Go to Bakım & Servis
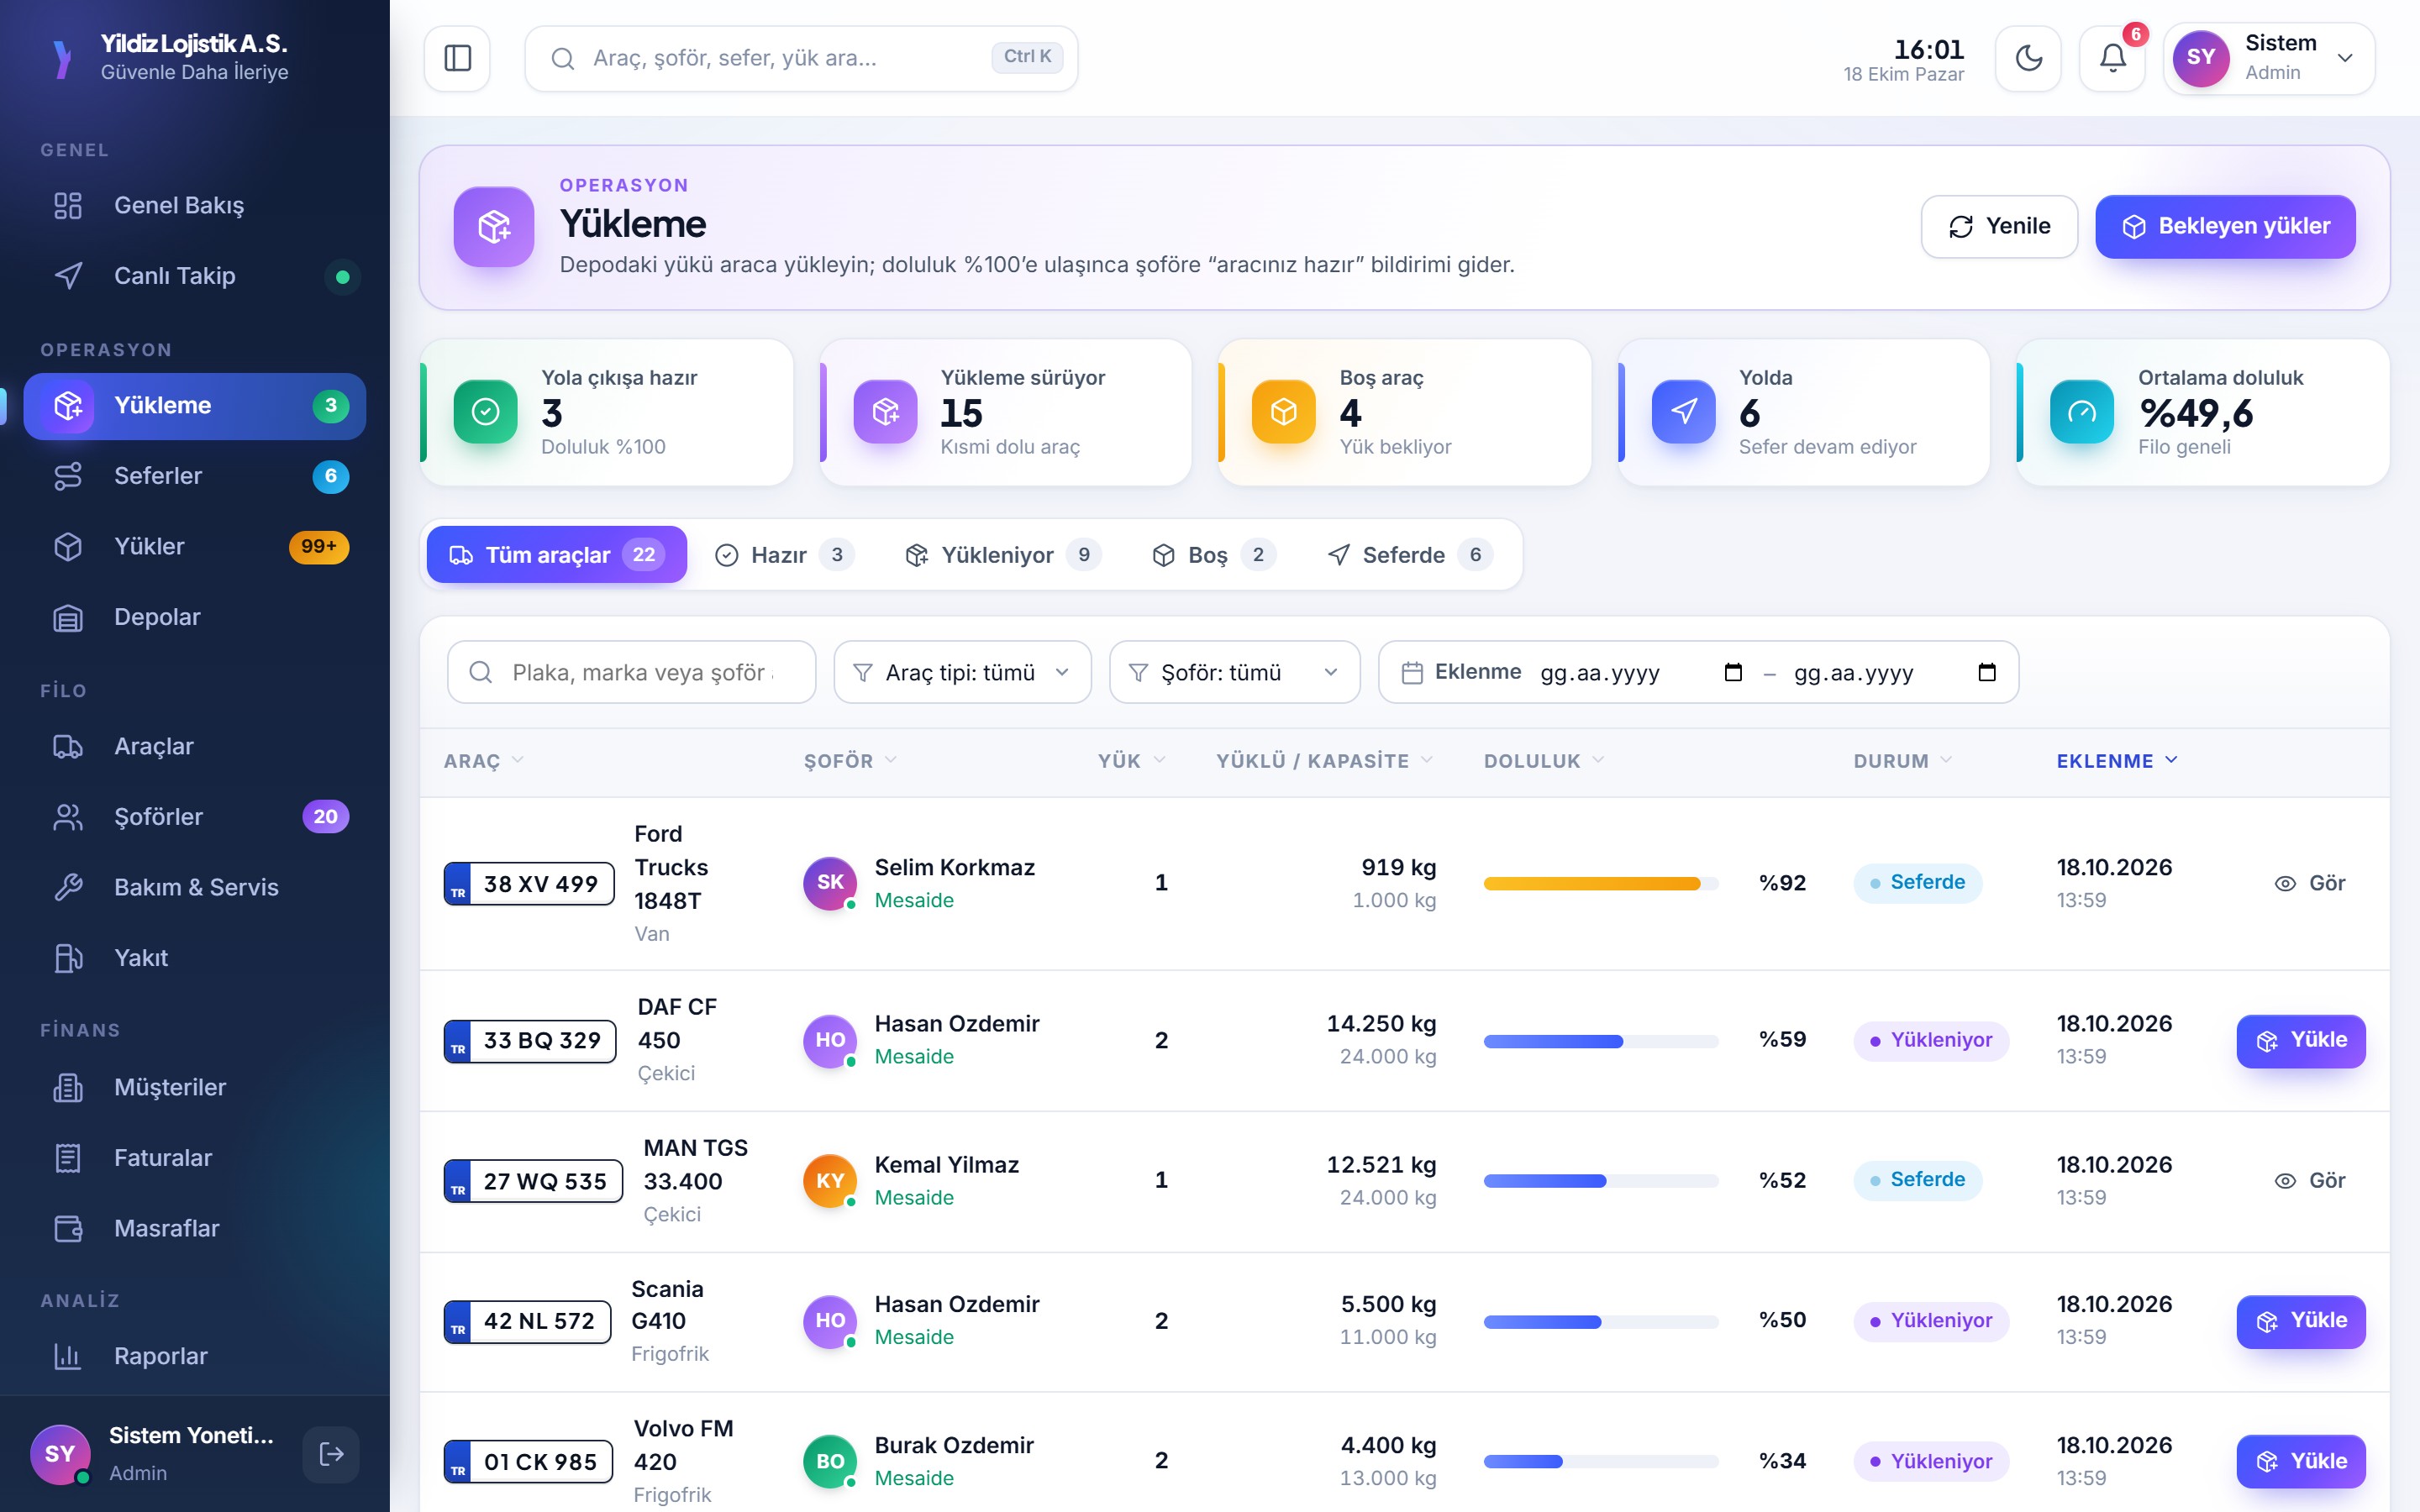Screen dimensions: 2420x1512 click(x=195, y=887)
